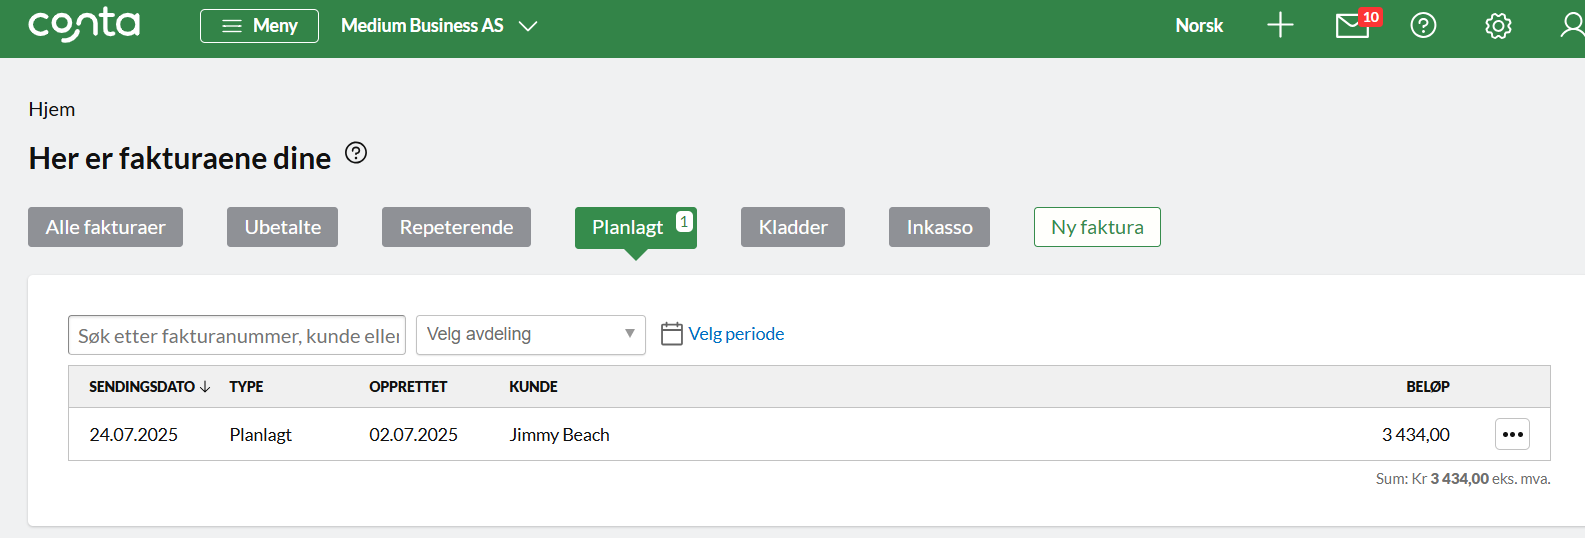Viewport: 1585px width, 538px height.
Task: Expand the Medium Business AS company switcher
Action: [x=439, y=26]
